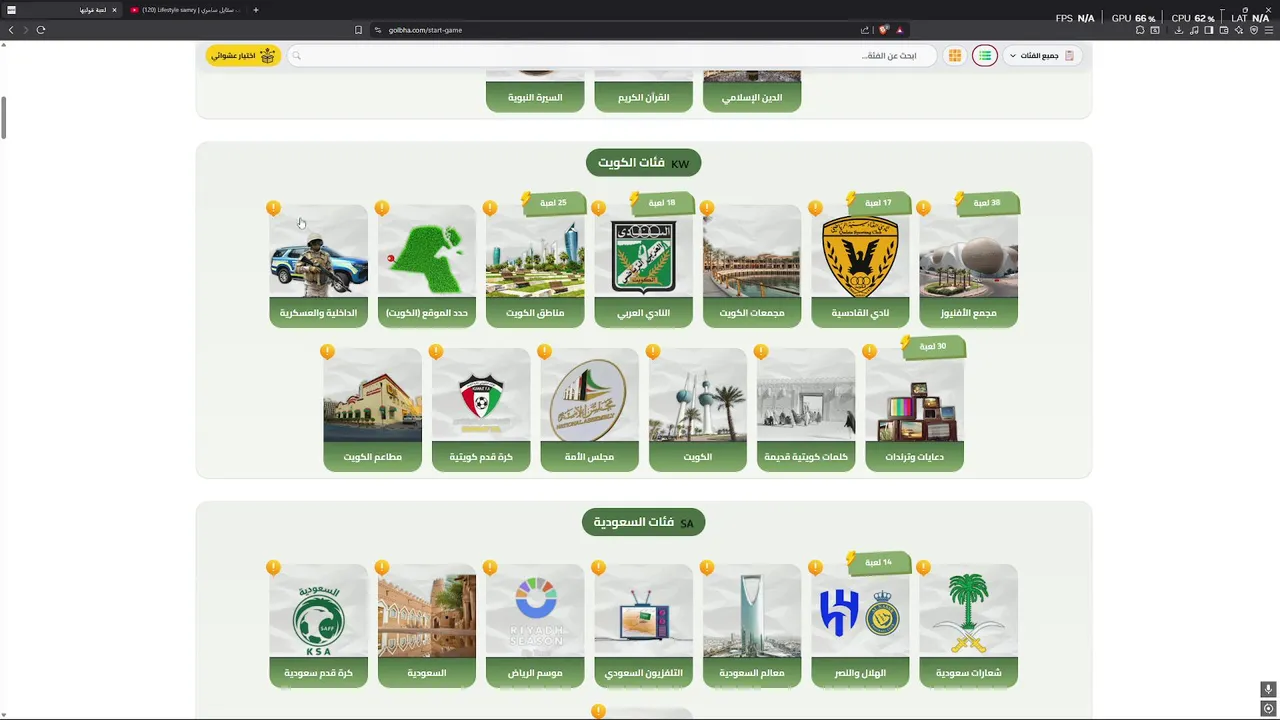Image resolution: width=1280 pixels, height=720 pixels.
Task: Open info icon on السعودية card
Action: click(x=382, y=568)
